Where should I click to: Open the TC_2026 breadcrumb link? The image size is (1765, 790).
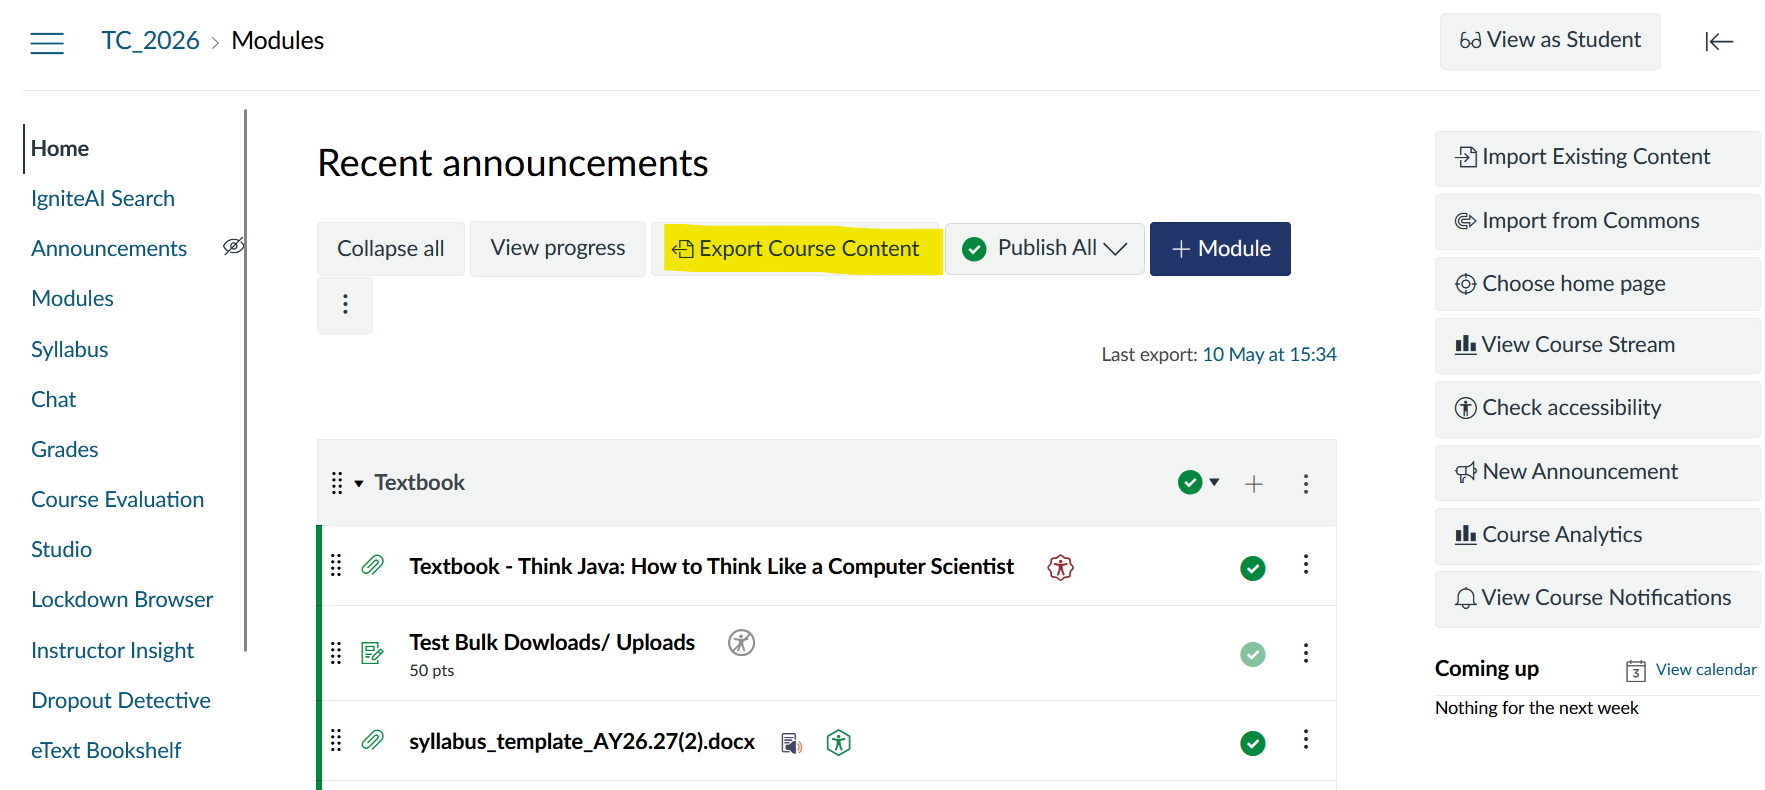coord(150,41)
